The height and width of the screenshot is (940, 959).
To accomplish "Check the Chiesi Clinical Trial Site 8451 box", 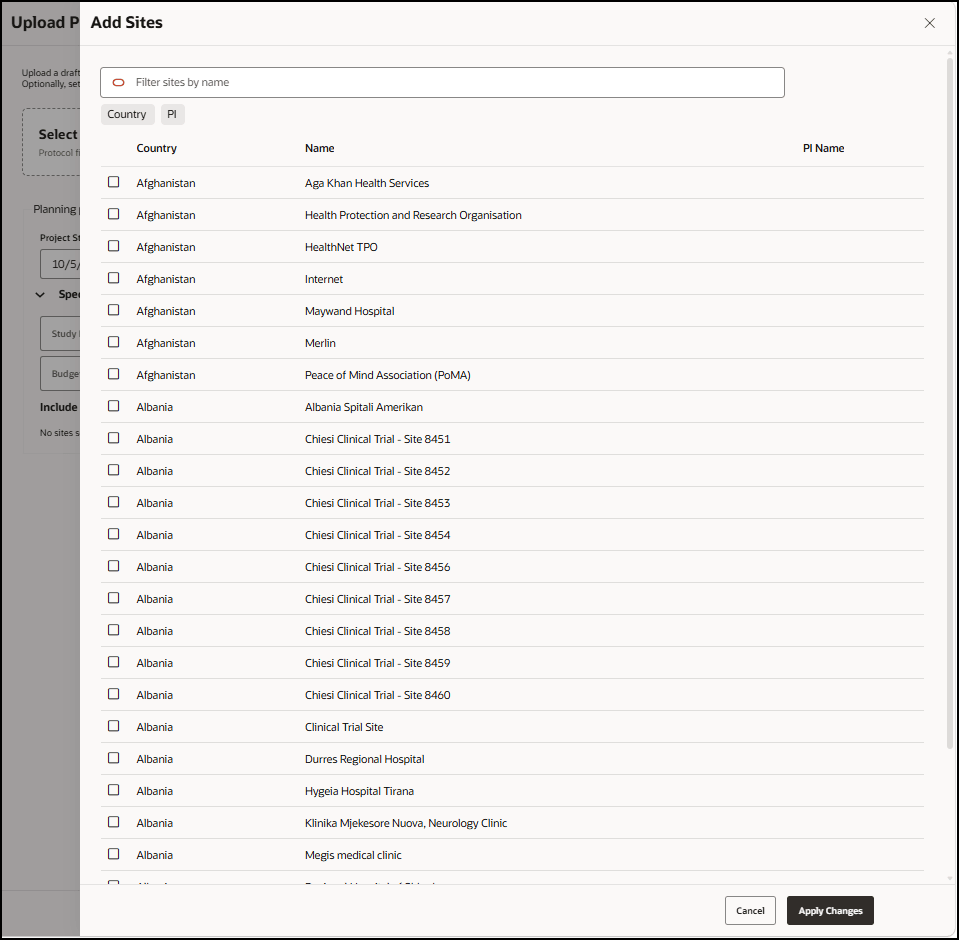I will point(114,438).
